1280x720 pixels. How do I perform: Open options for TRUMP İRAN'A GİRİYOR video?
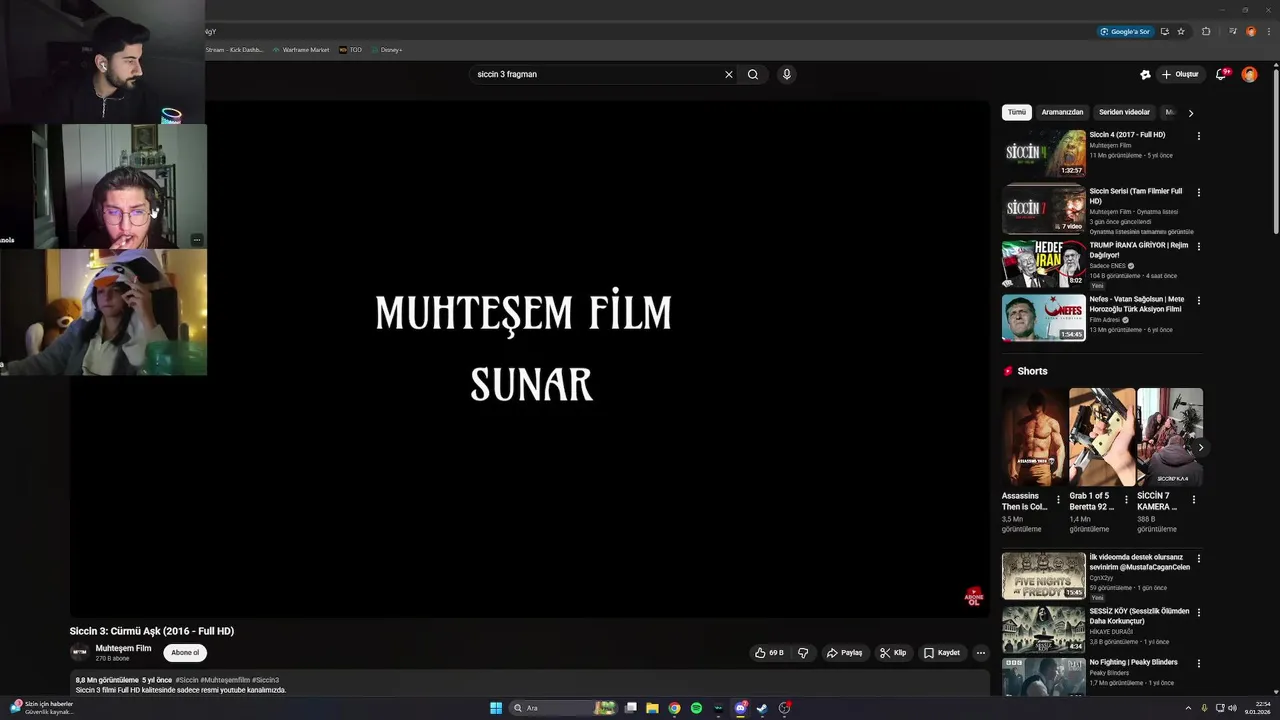(x=1199, y=246)
